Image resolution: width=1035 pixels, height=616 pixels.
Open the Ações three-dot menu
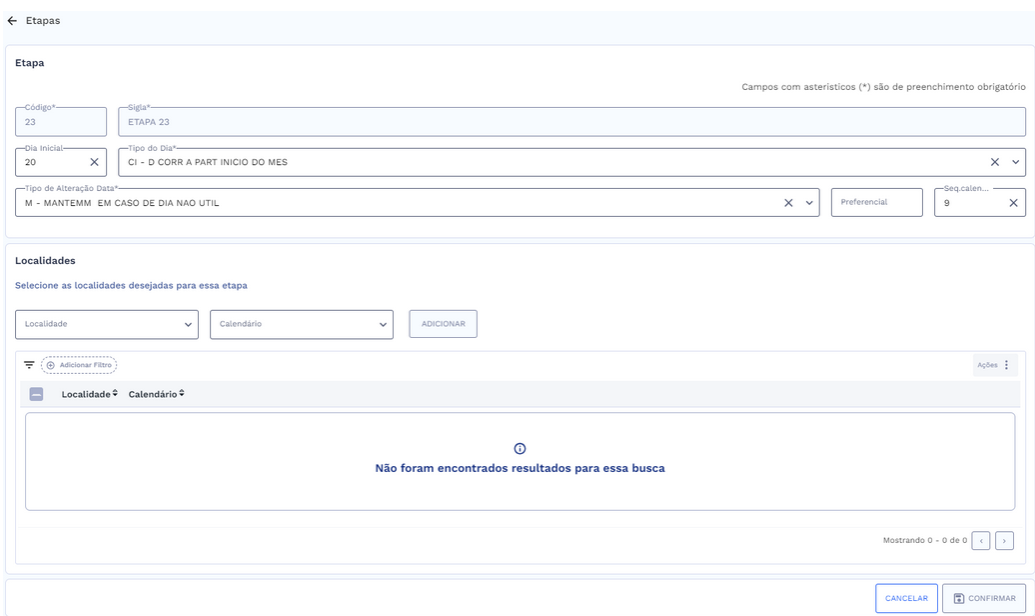tap(1006, 366)
